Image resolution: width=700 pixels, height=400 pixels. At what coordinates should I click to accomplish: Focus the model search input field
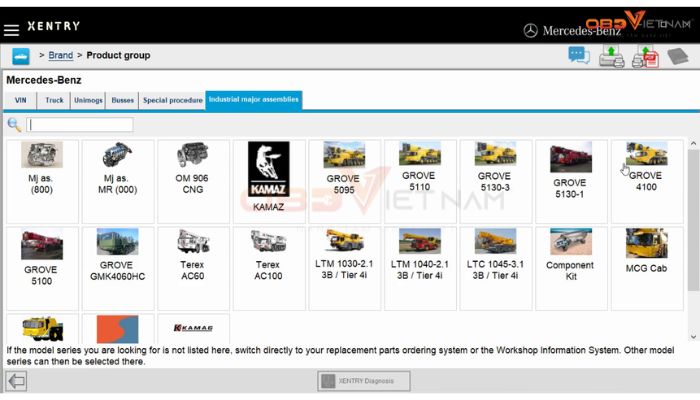[79, 125]
